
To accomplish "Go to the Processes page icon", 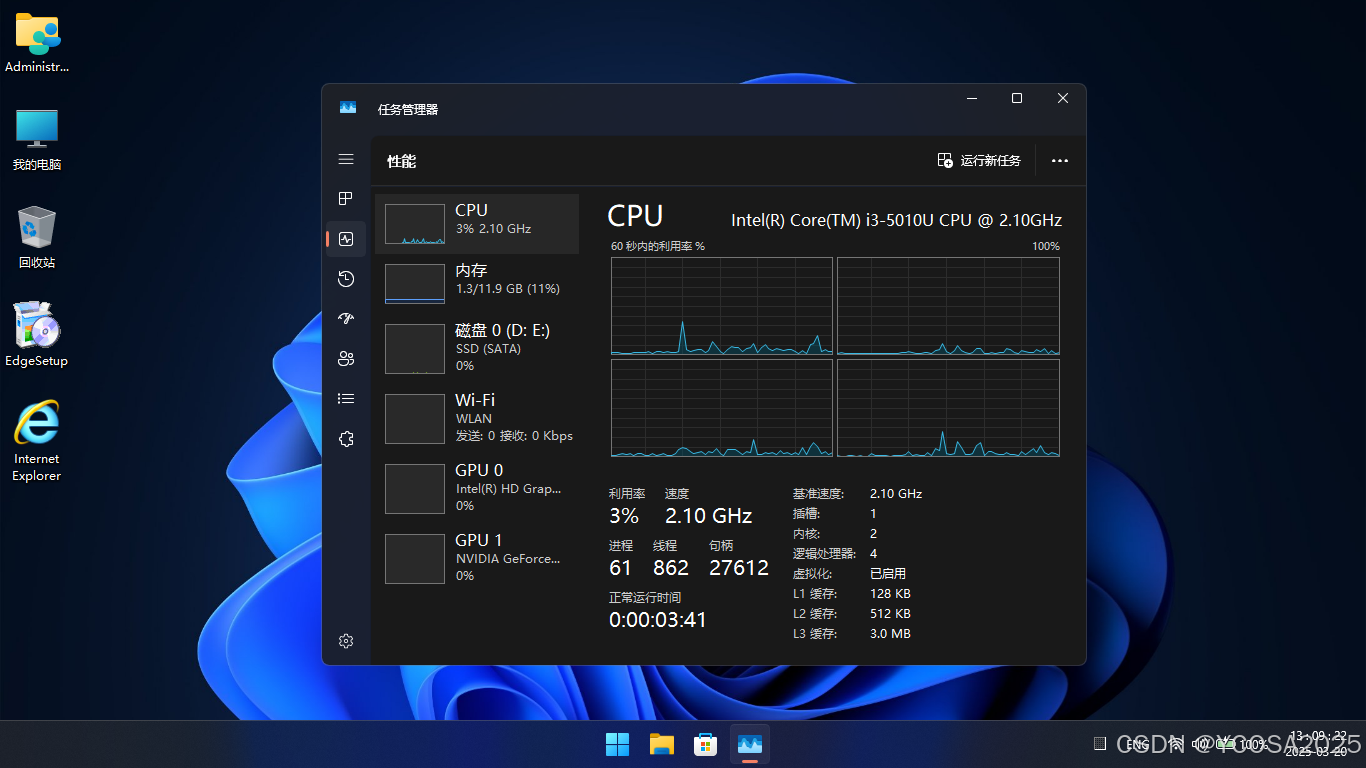I will [x=346, y=199].
